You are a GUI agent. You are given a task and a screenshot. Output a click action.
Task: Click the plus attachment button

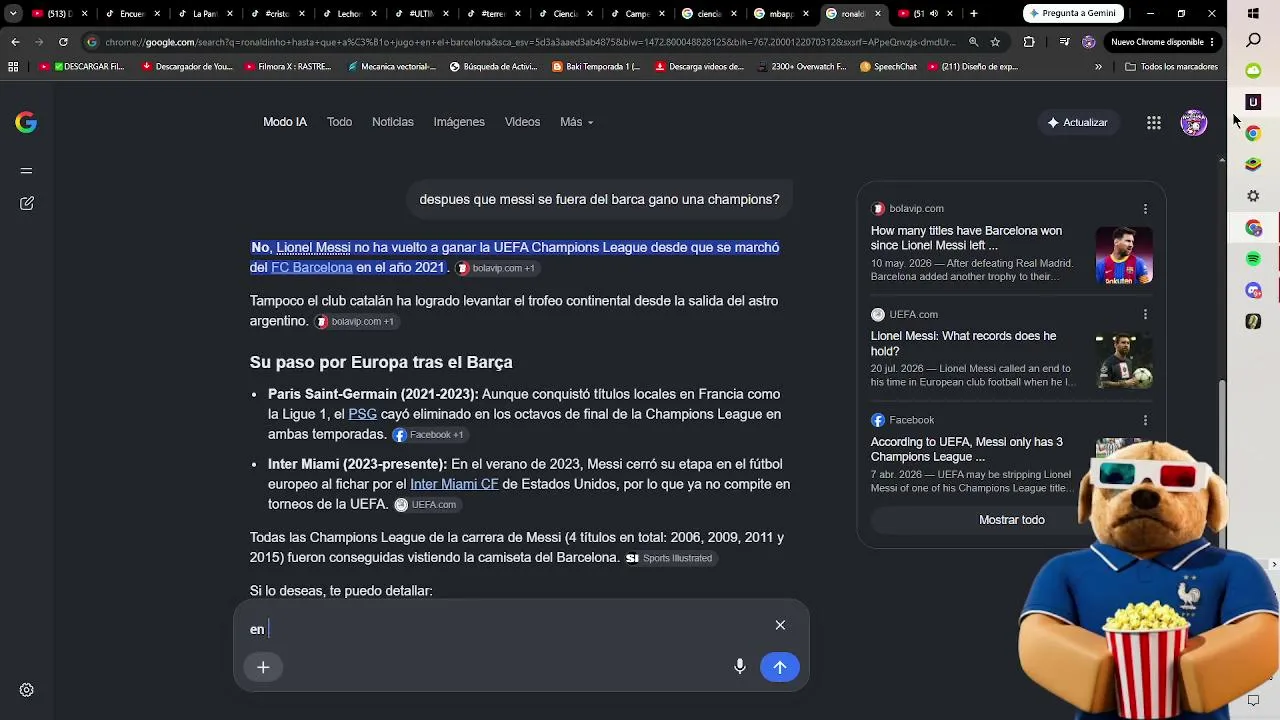pos(263,667)
